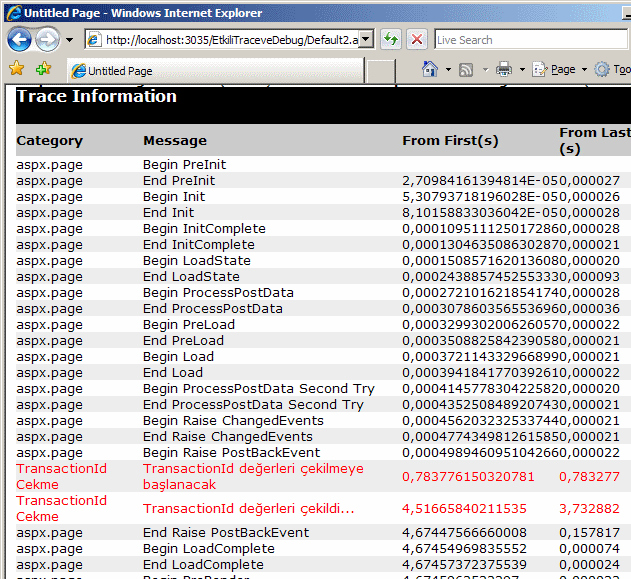Open the recent pages dropdown arrow
Viewport: 631px width, 579px height.
pyautogui.click(x=69, y=40)
